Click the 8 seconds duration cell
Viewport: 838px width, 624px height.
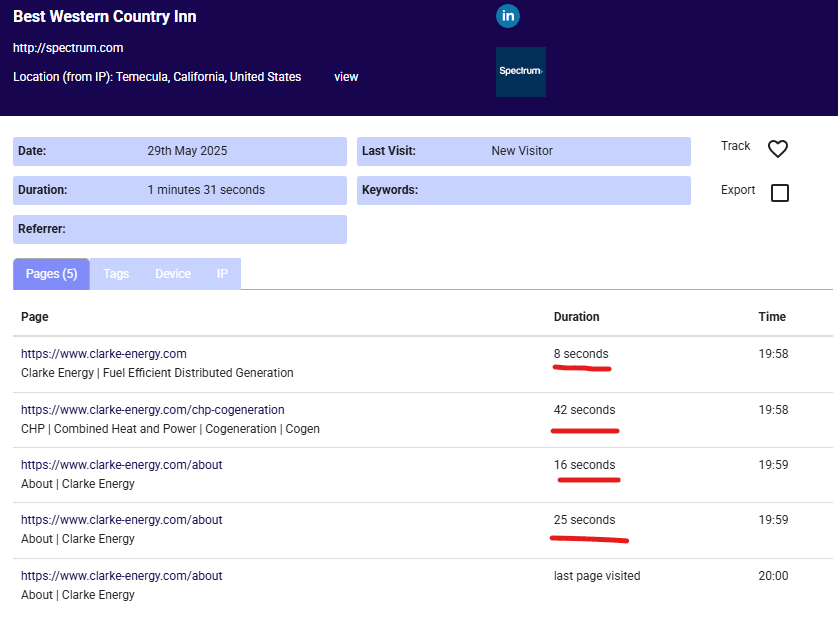[x=581, y=354]
